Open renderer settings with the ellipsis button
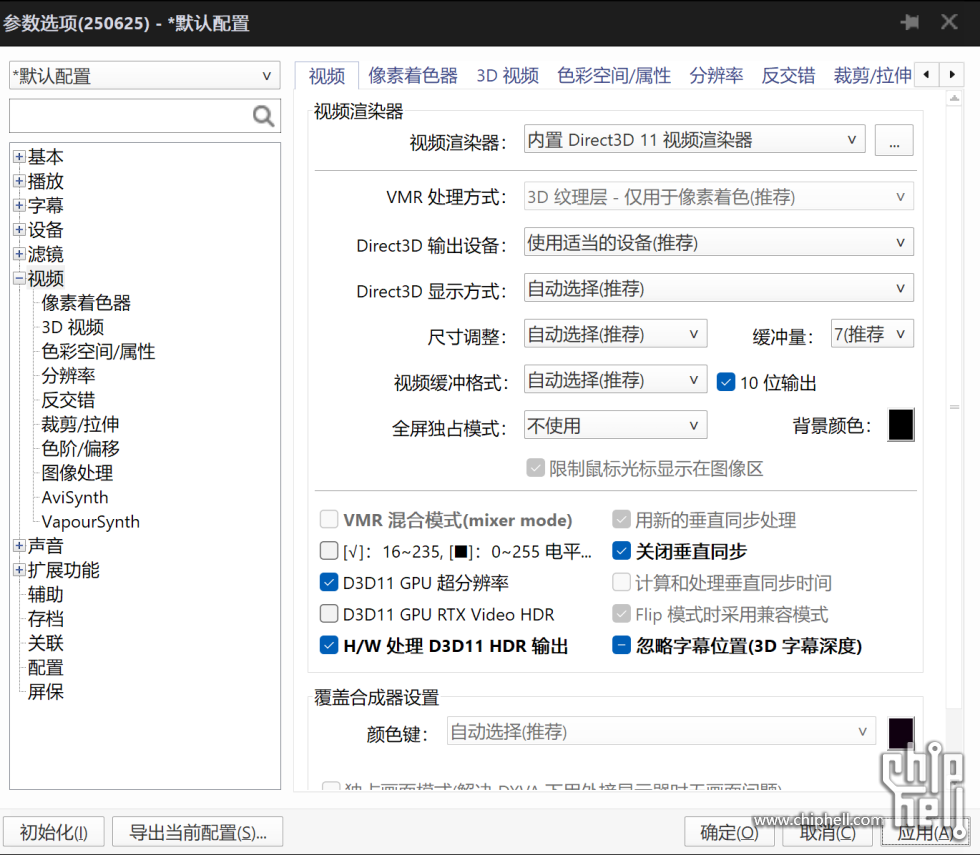Viewport: 980px width, 855px height. point(894,140)
